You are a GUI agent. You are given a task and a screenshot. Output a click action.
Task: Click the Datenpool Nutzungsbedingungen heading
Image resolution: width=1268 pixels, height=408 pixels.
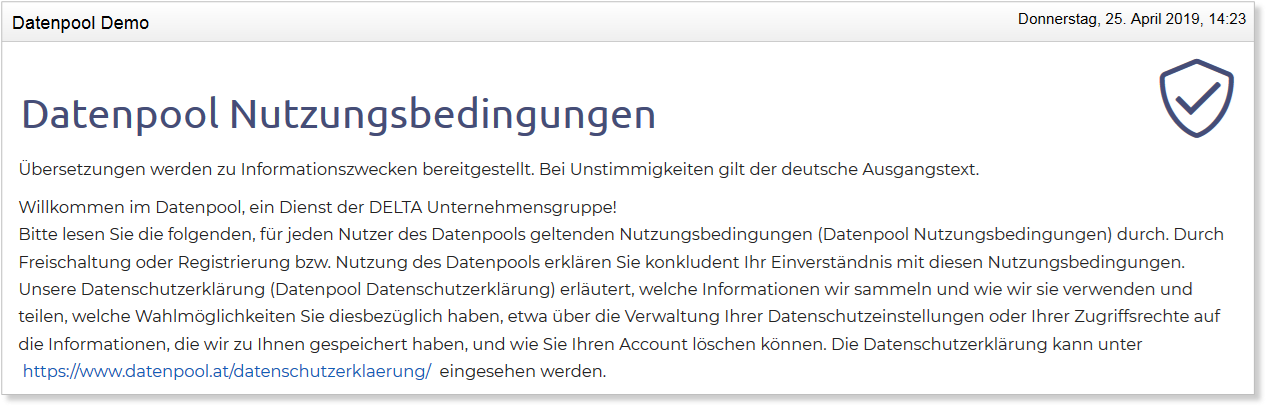click(x=339, y=114)
